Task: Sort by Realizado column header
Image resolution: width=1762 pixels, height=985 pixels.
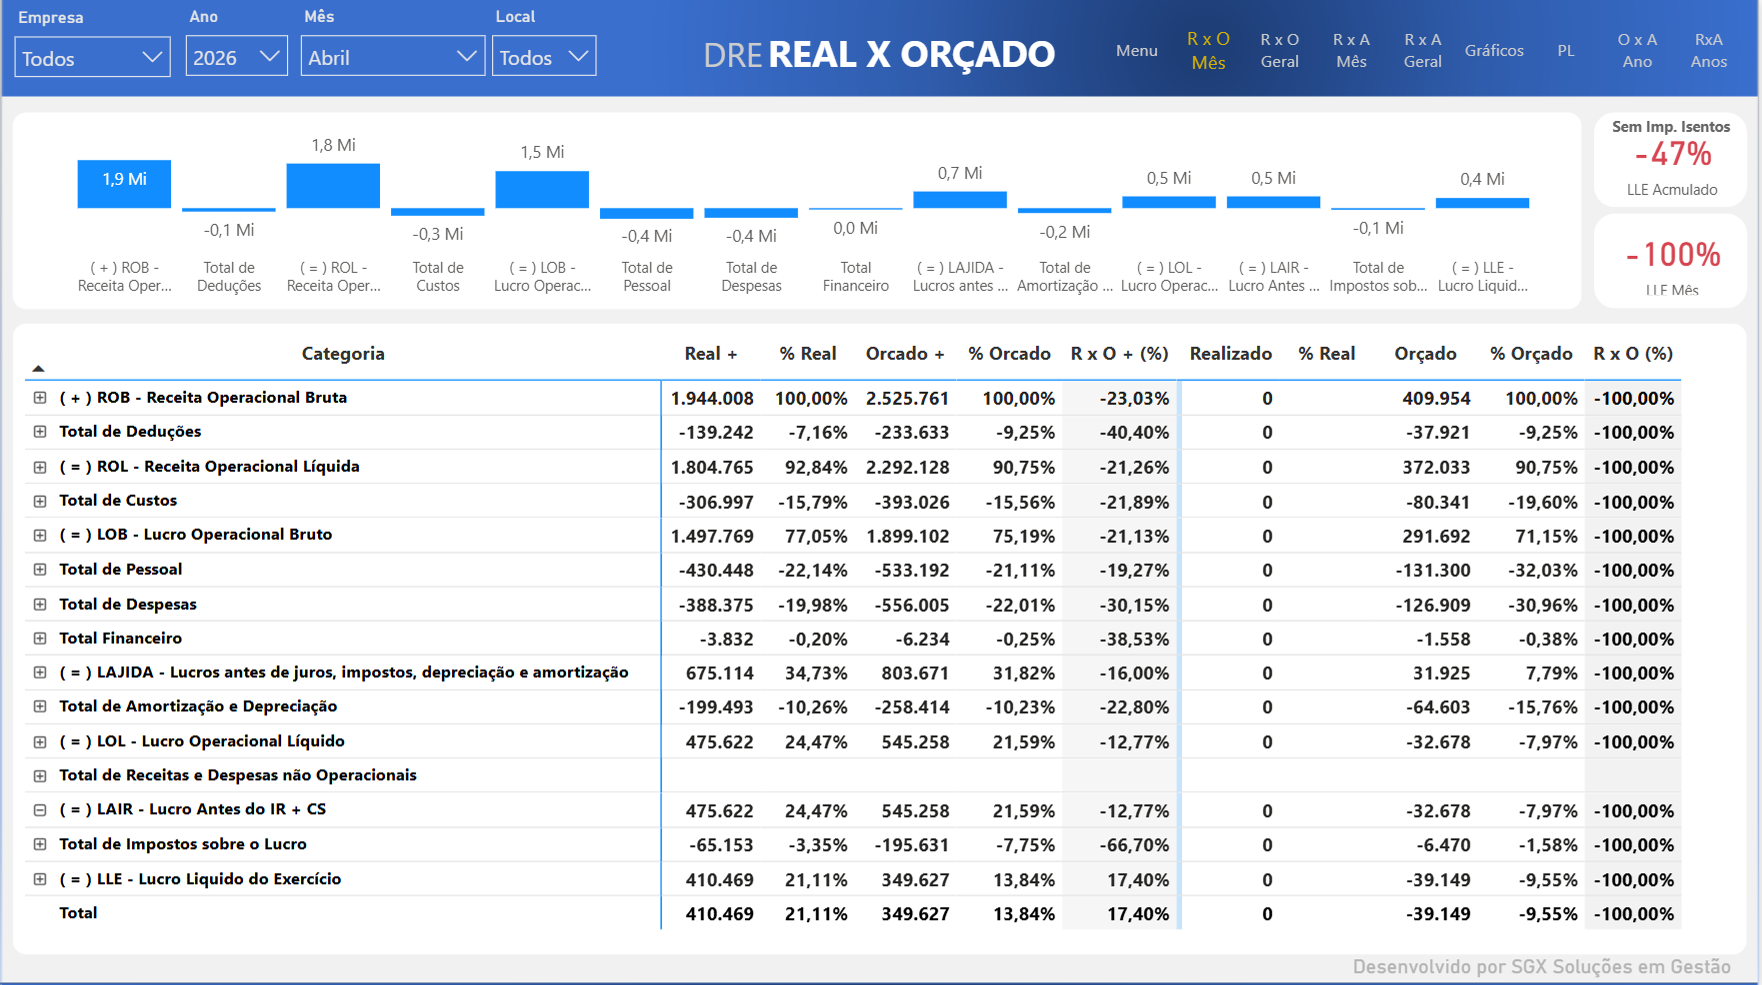Action: coord(1231,353)
